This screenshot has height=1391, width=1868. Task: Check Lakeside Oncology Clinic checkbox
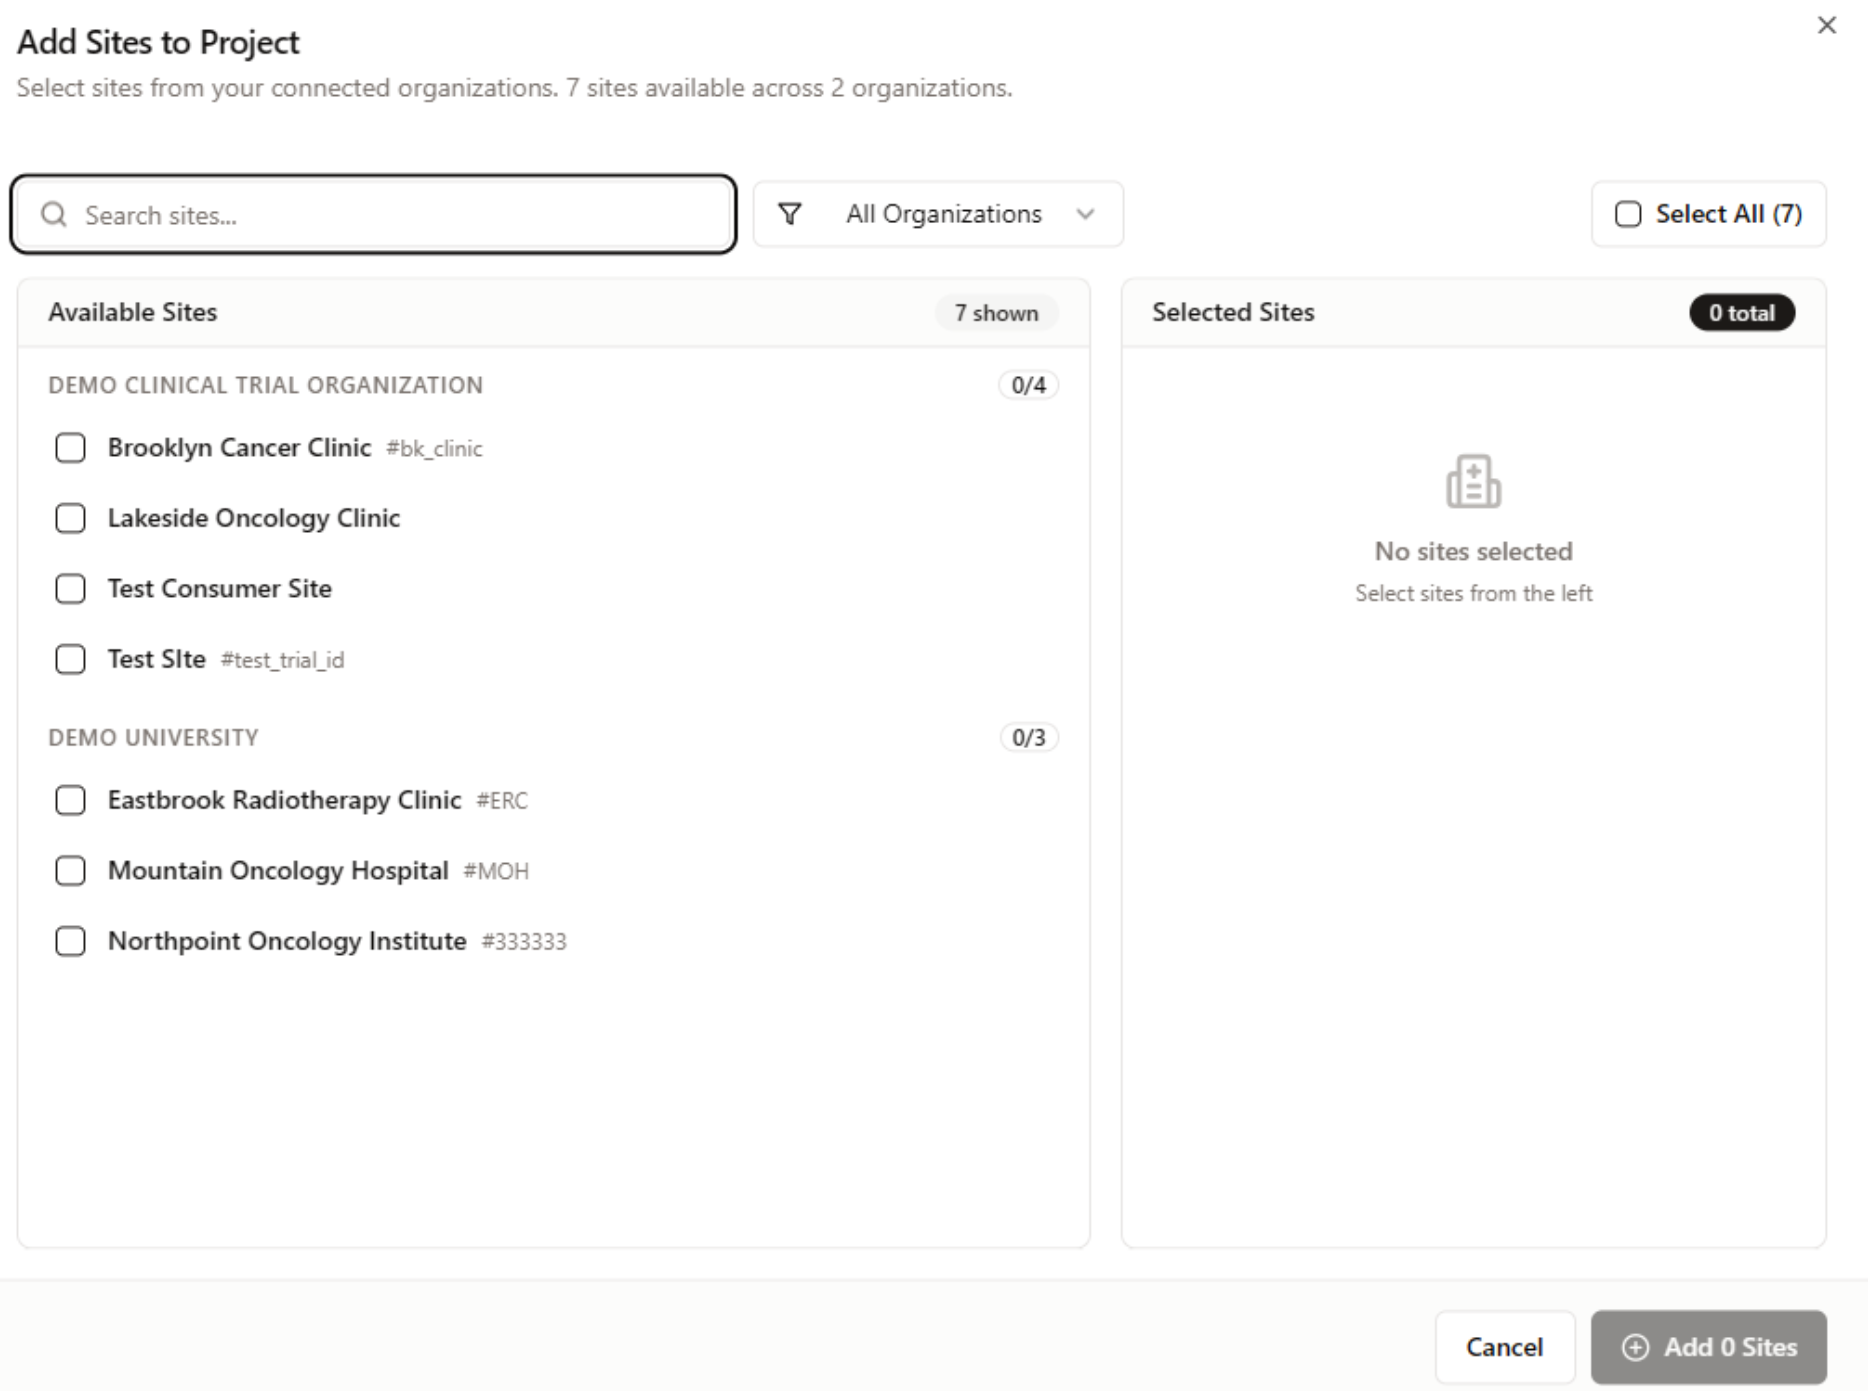(70, 518)
